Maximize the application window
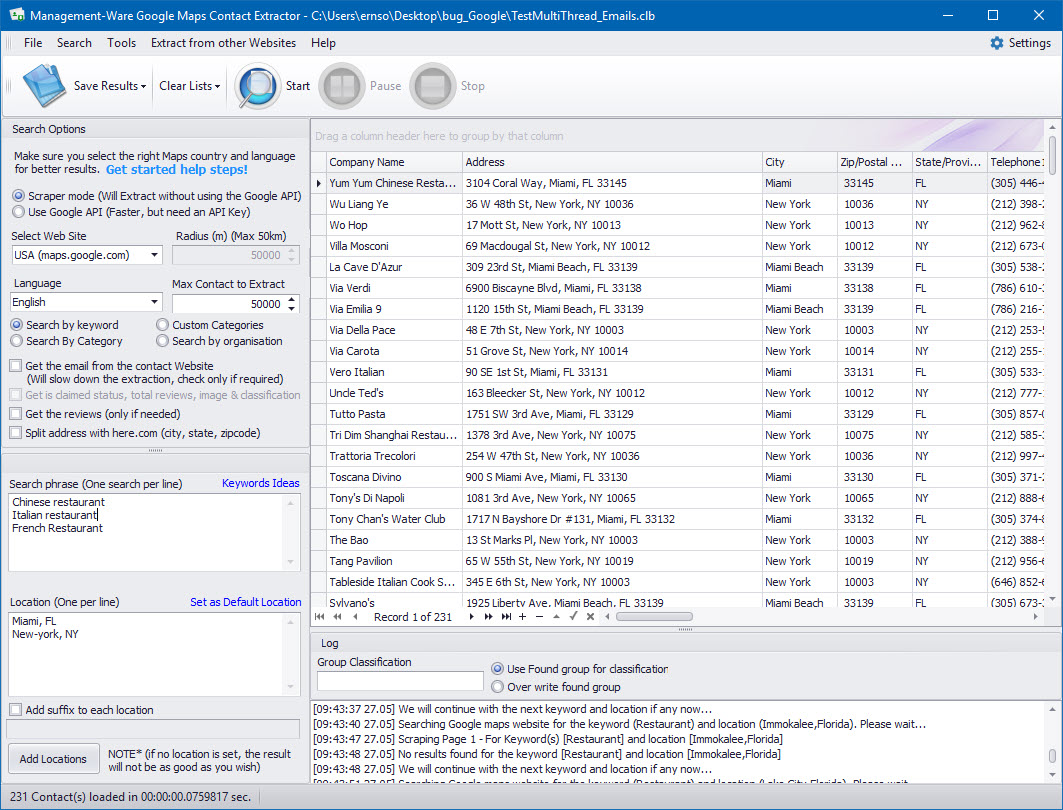1063x810 pixels. click(x=993, y=15)
